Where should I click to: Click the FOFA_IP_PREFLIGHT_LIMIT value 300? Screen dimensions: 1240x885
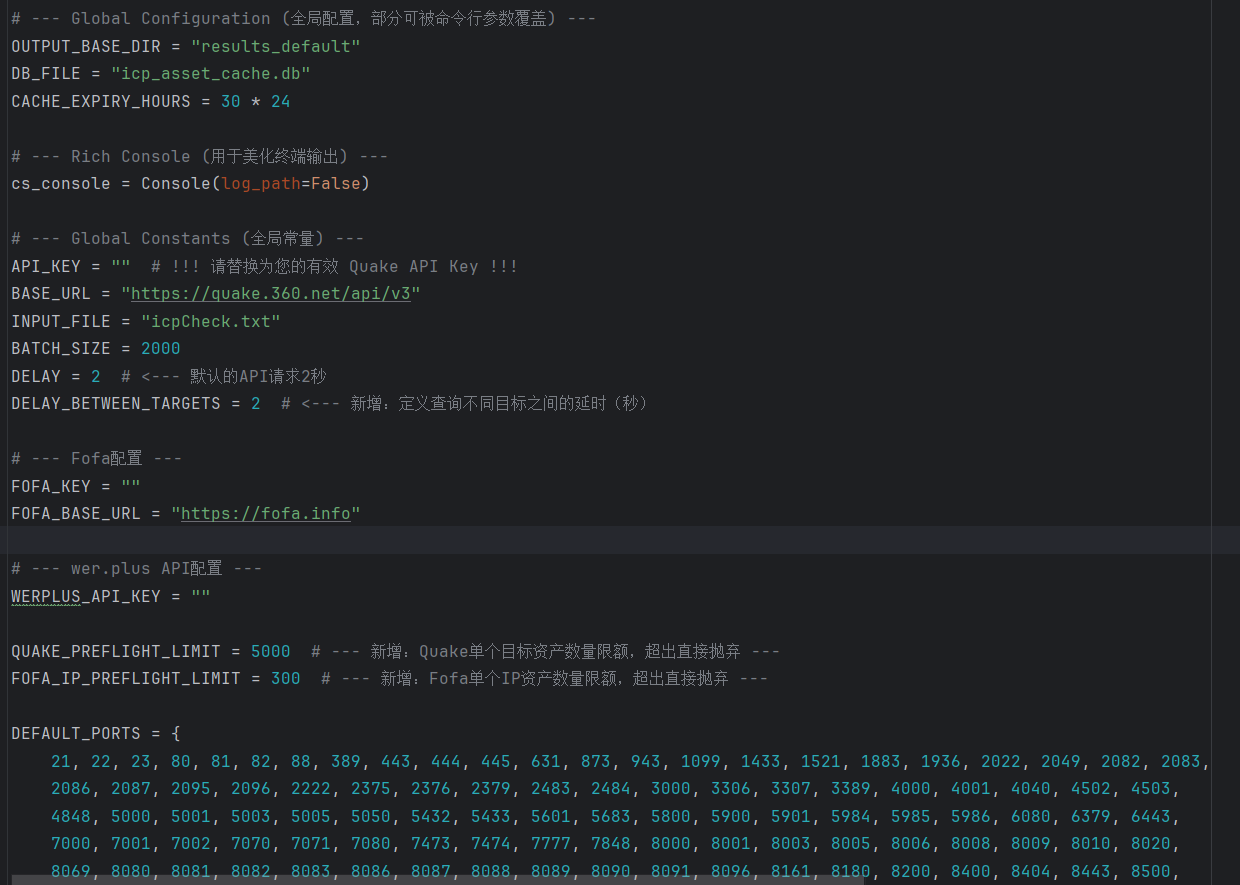click(285, 679)
